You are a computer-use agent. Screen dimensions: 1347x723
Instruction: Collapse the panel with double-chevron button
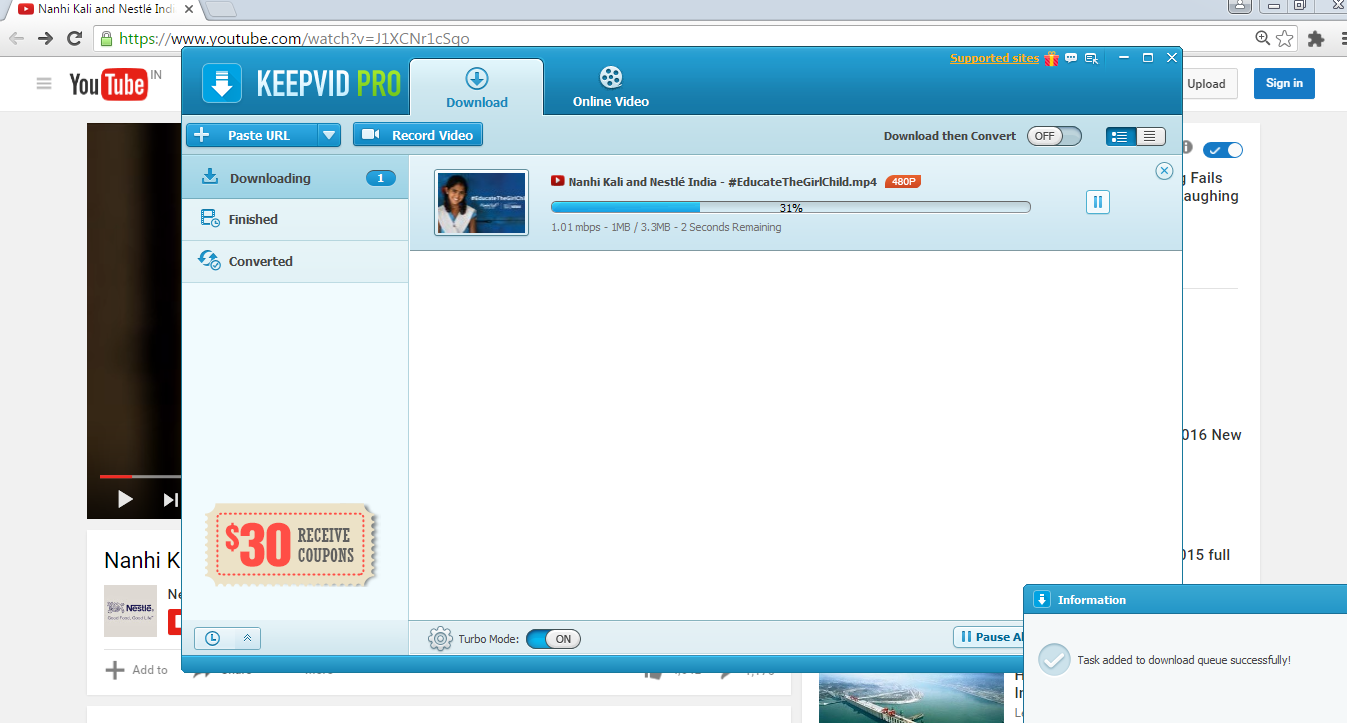click(x=247, y=638)
